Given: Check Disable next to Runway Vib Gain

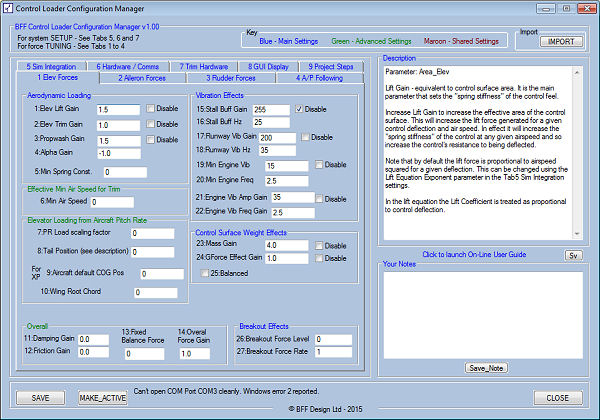Looking at the screenshot, I should [305, 136].
